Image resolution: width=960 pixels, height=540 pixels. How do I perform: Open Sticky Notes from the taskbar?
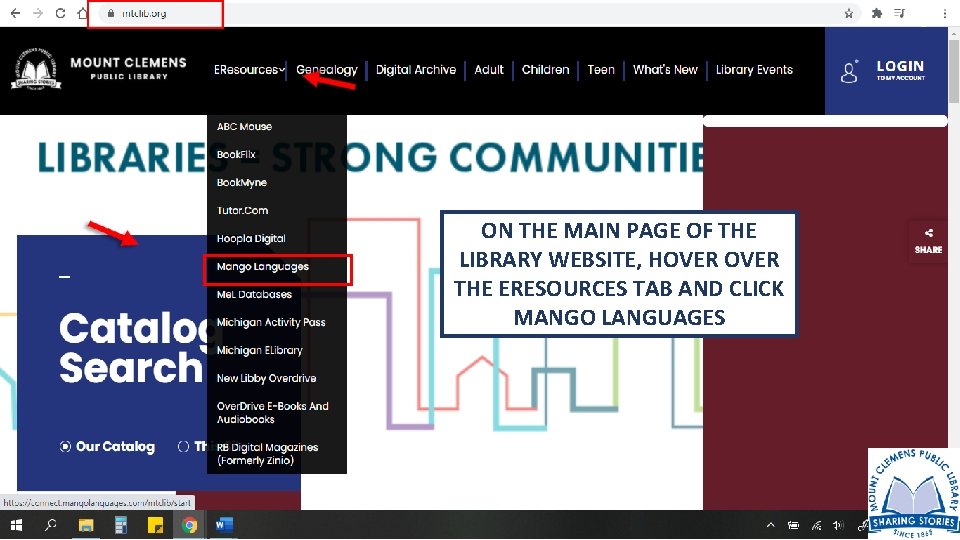tap(156, 525)
